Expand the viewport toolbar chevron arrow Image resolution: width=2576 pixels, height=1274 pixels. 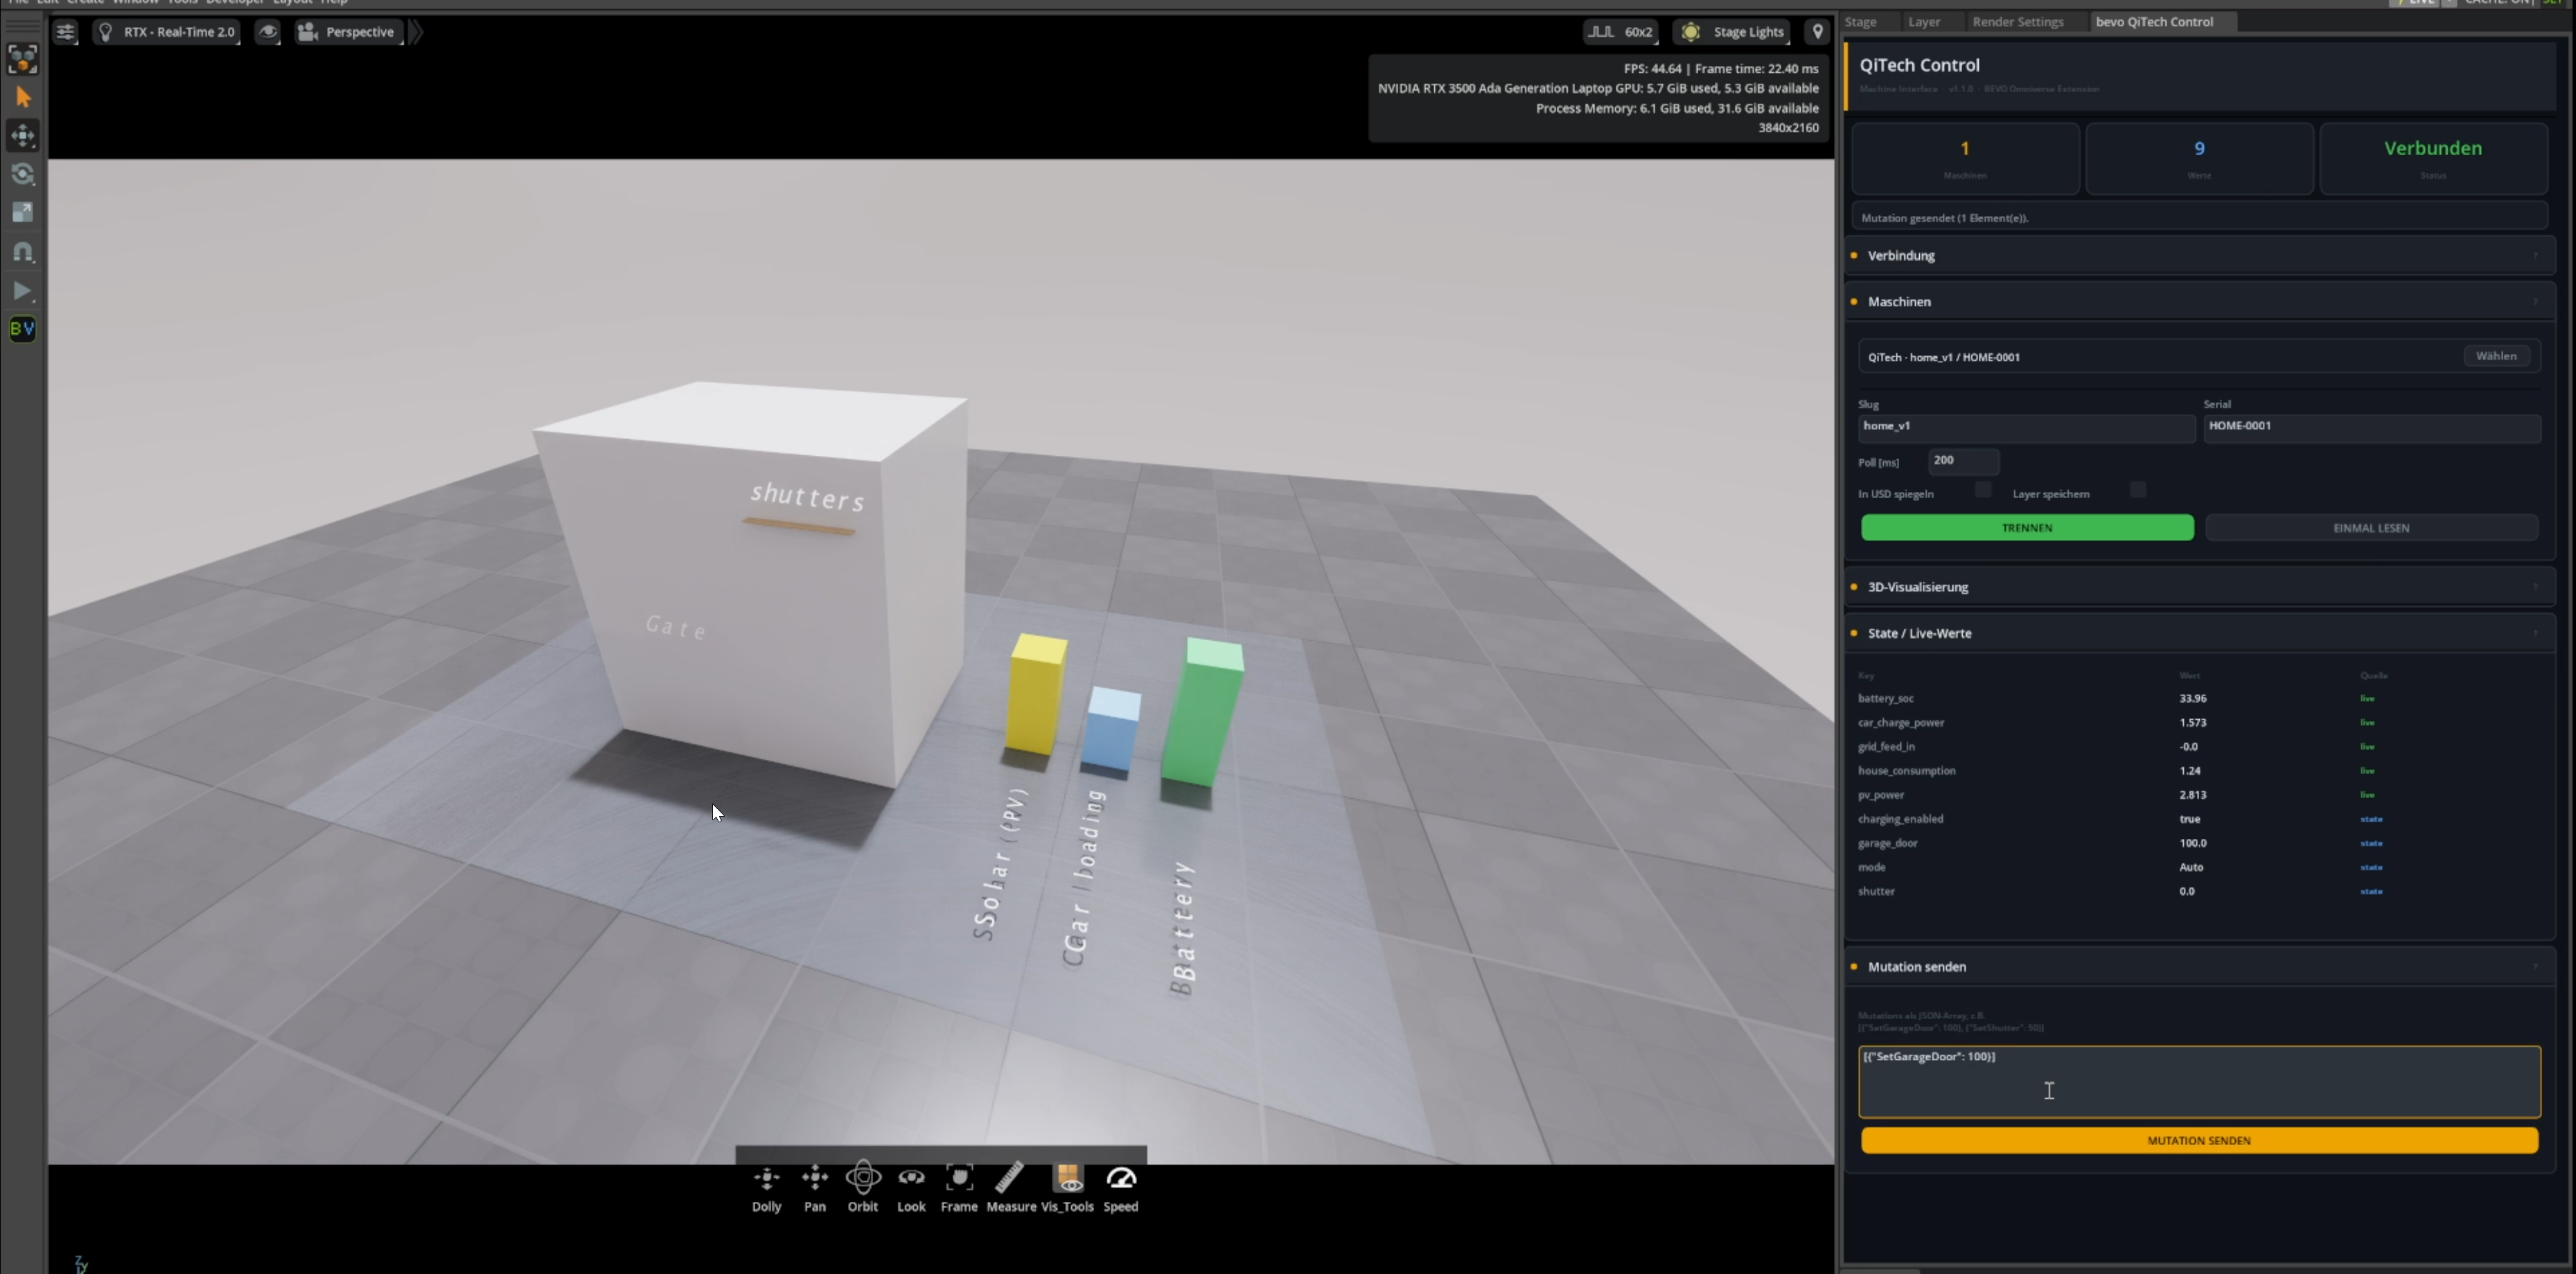(416, 32)
